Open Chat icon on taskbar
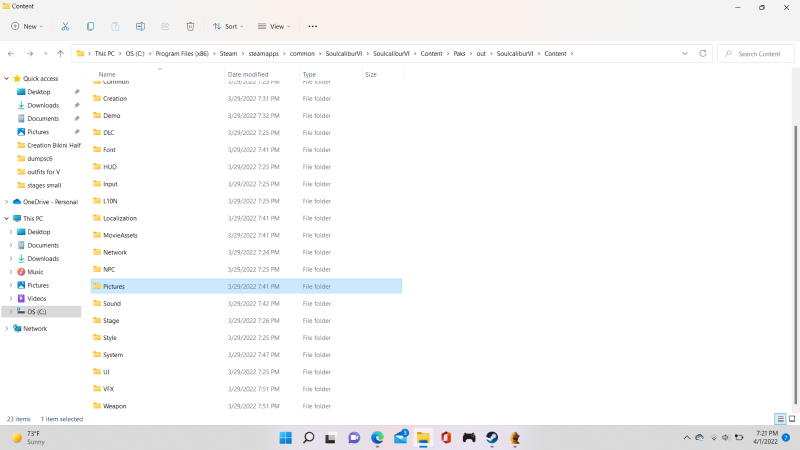The image size is (800, 450). (x=354, y=438)
